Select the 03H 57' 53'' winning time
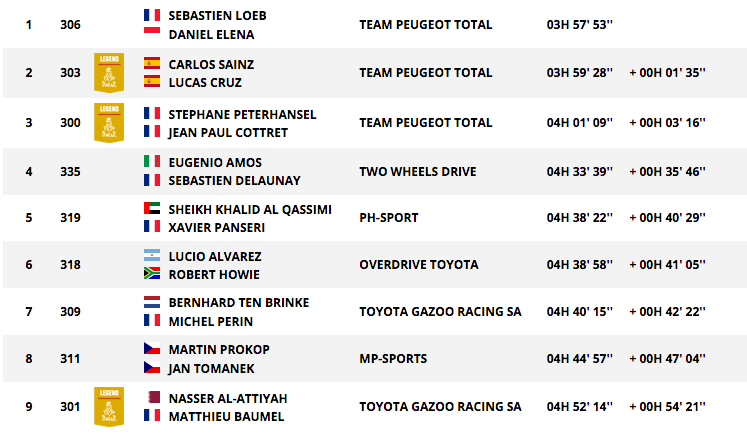Viewport: 747px width, 434px height. point(580,25)
